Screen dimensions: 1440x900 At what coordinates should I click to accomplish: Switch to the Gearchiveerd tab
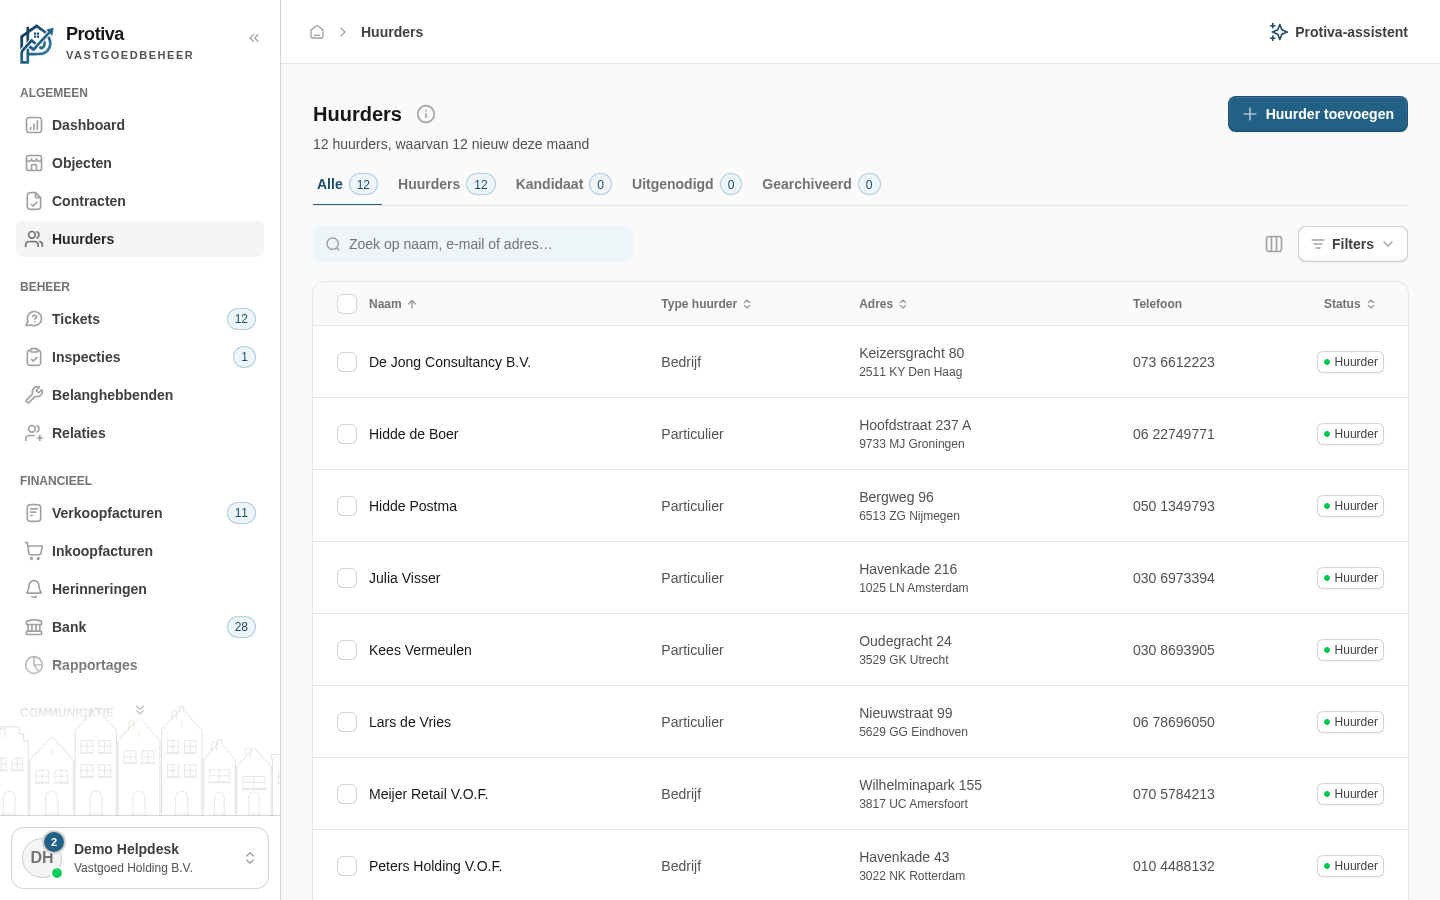coord(821,184)
